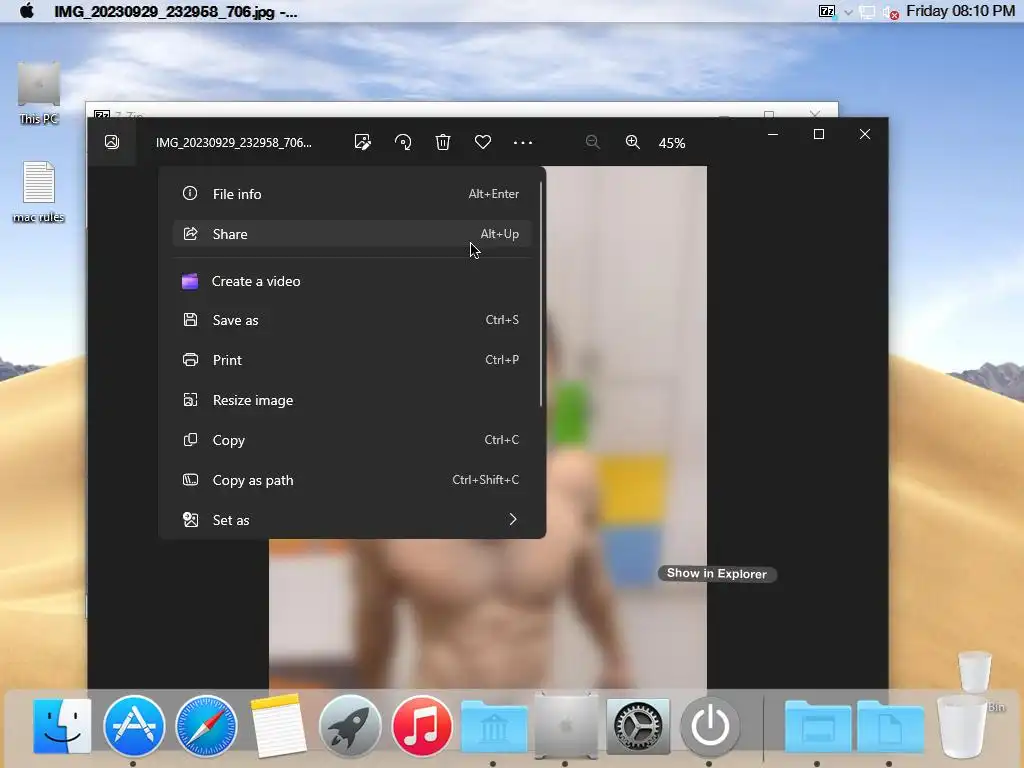
Task: Click the Mac Pro computer dock icon
Action: pos(566,726)
